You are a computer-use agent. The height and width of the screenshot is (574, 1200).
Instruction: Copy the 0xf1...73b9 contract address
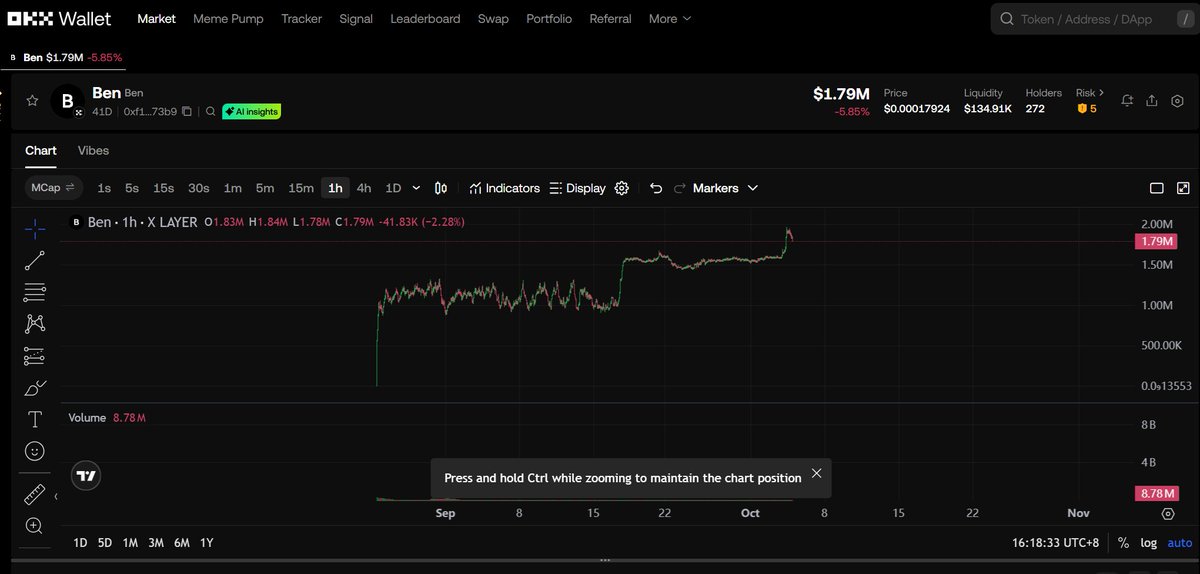[187, 112]
